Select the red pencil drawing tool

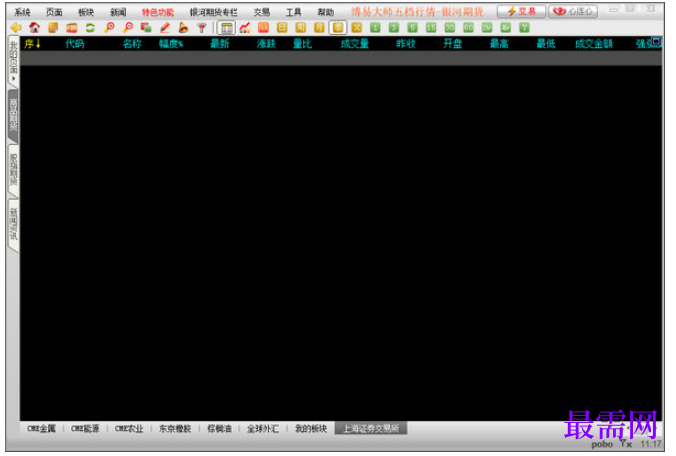(x=165, y=28)
